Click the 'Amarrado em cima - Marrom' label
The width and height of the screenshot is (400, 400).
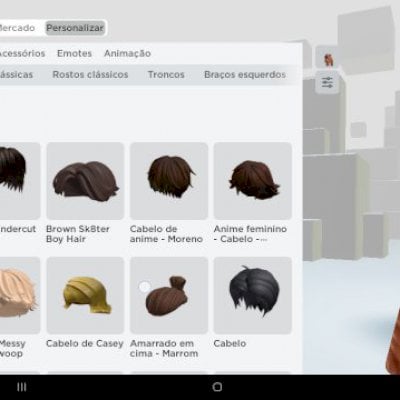coord(164,348)
